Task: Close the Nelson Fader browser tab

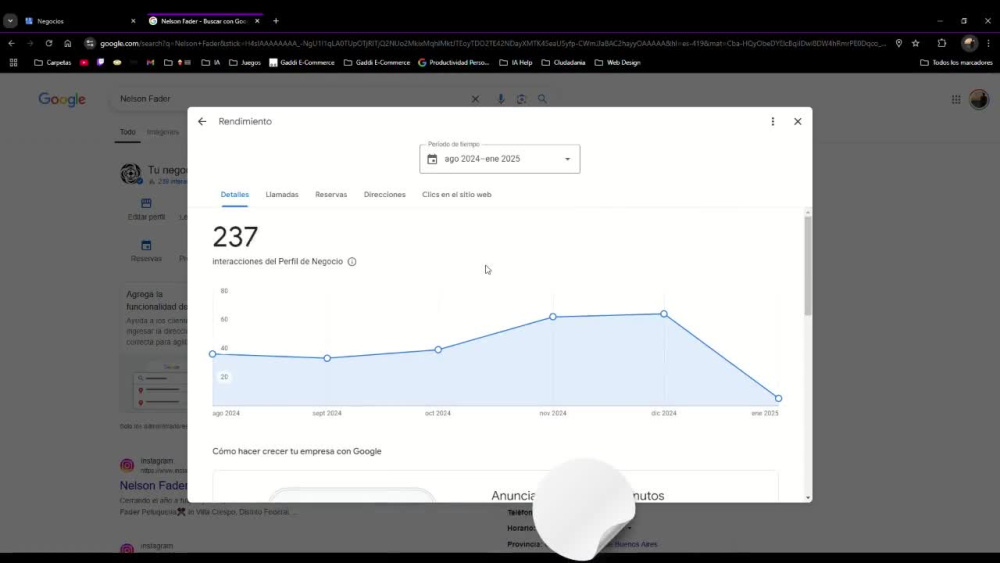Action: pos(257,21)
